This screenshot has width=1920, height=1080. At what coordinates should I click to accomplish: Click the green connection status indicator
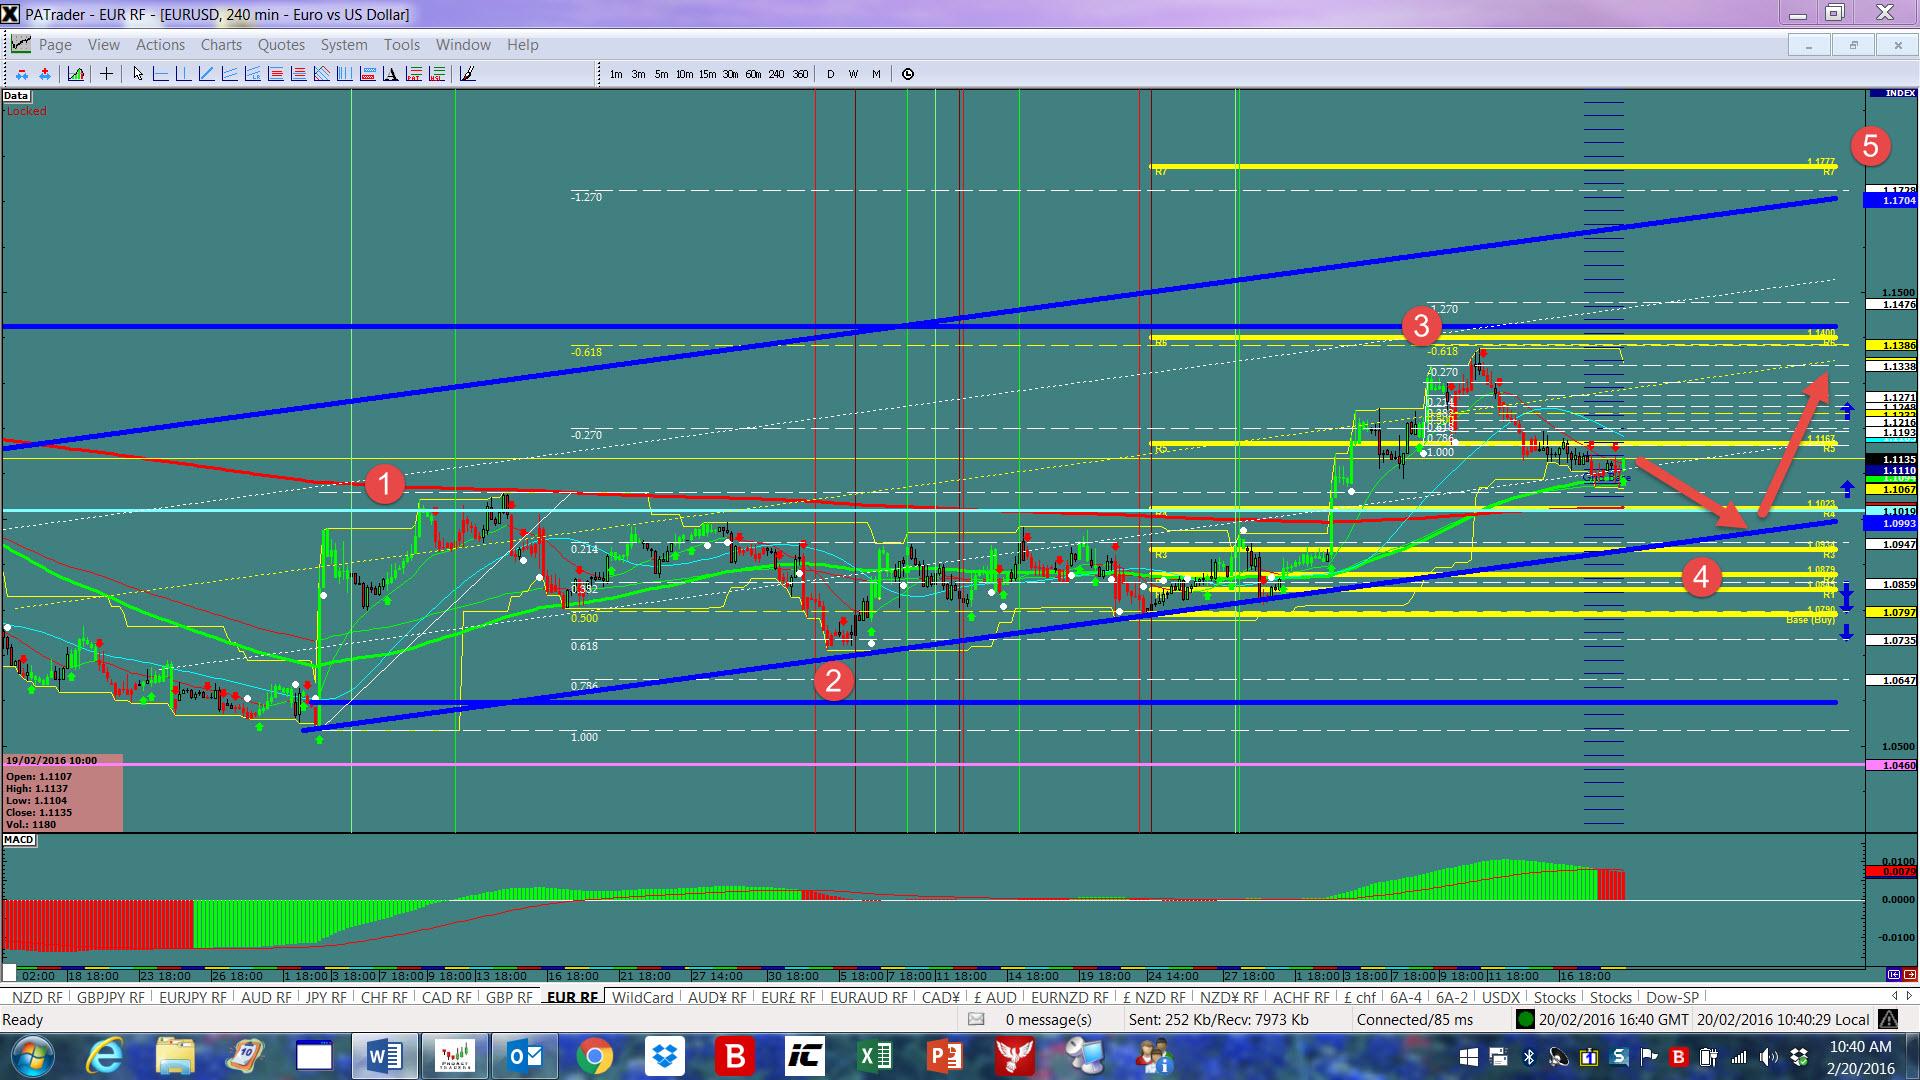tap(1525, 1019)
